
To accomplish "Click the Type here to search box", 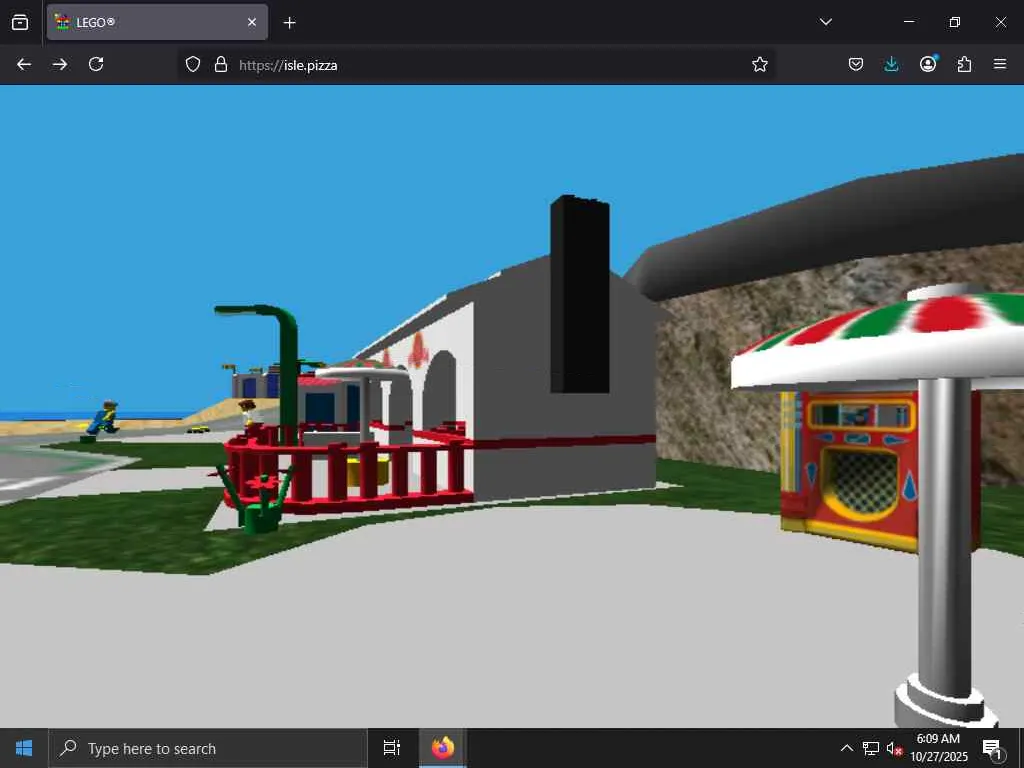I will [208, 748].
